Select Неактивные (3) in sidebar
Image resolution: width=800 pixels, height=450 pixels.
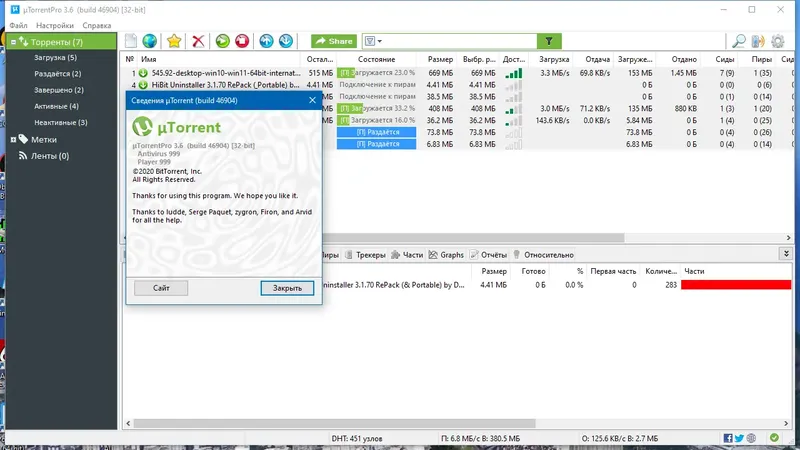(61, 122)
